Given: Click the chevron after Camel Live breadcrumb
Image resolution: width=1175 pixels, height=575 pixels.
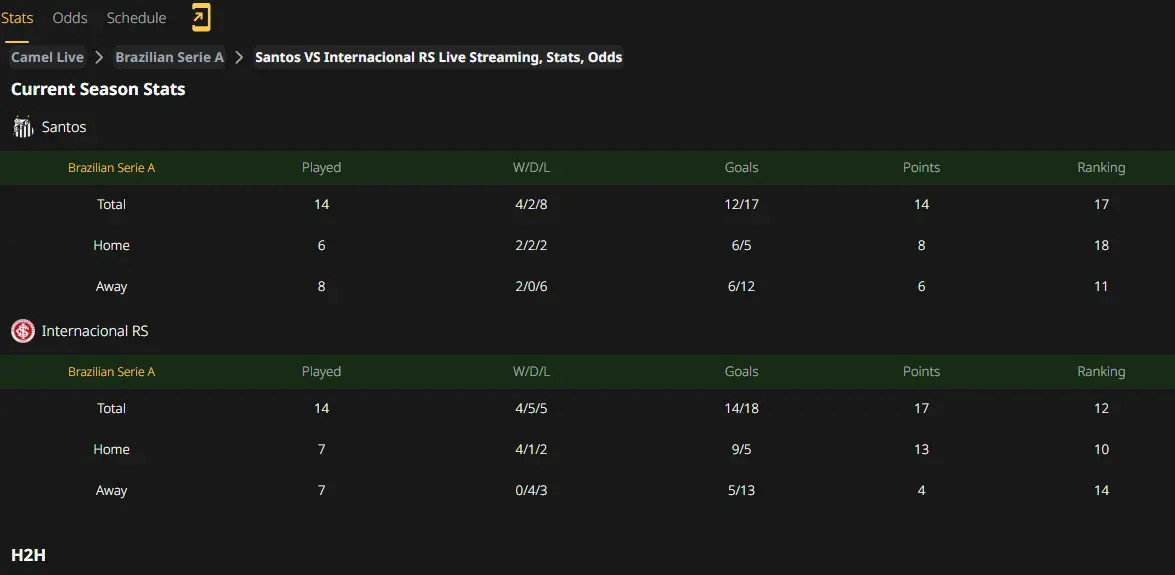Looking at the screenshot, I should point(99,57).
